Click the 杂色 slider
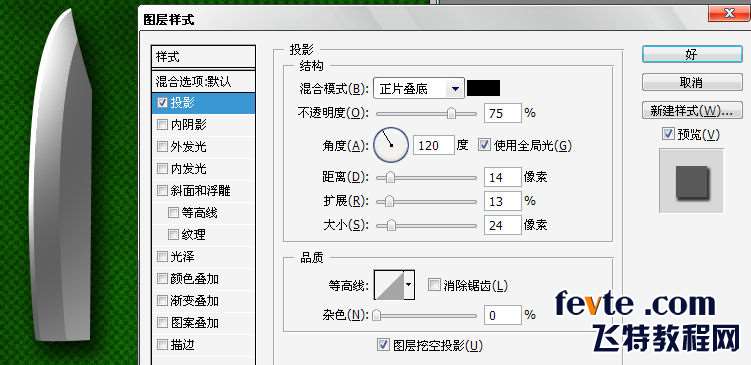This screenshot has width=751, height=365. 426,315
